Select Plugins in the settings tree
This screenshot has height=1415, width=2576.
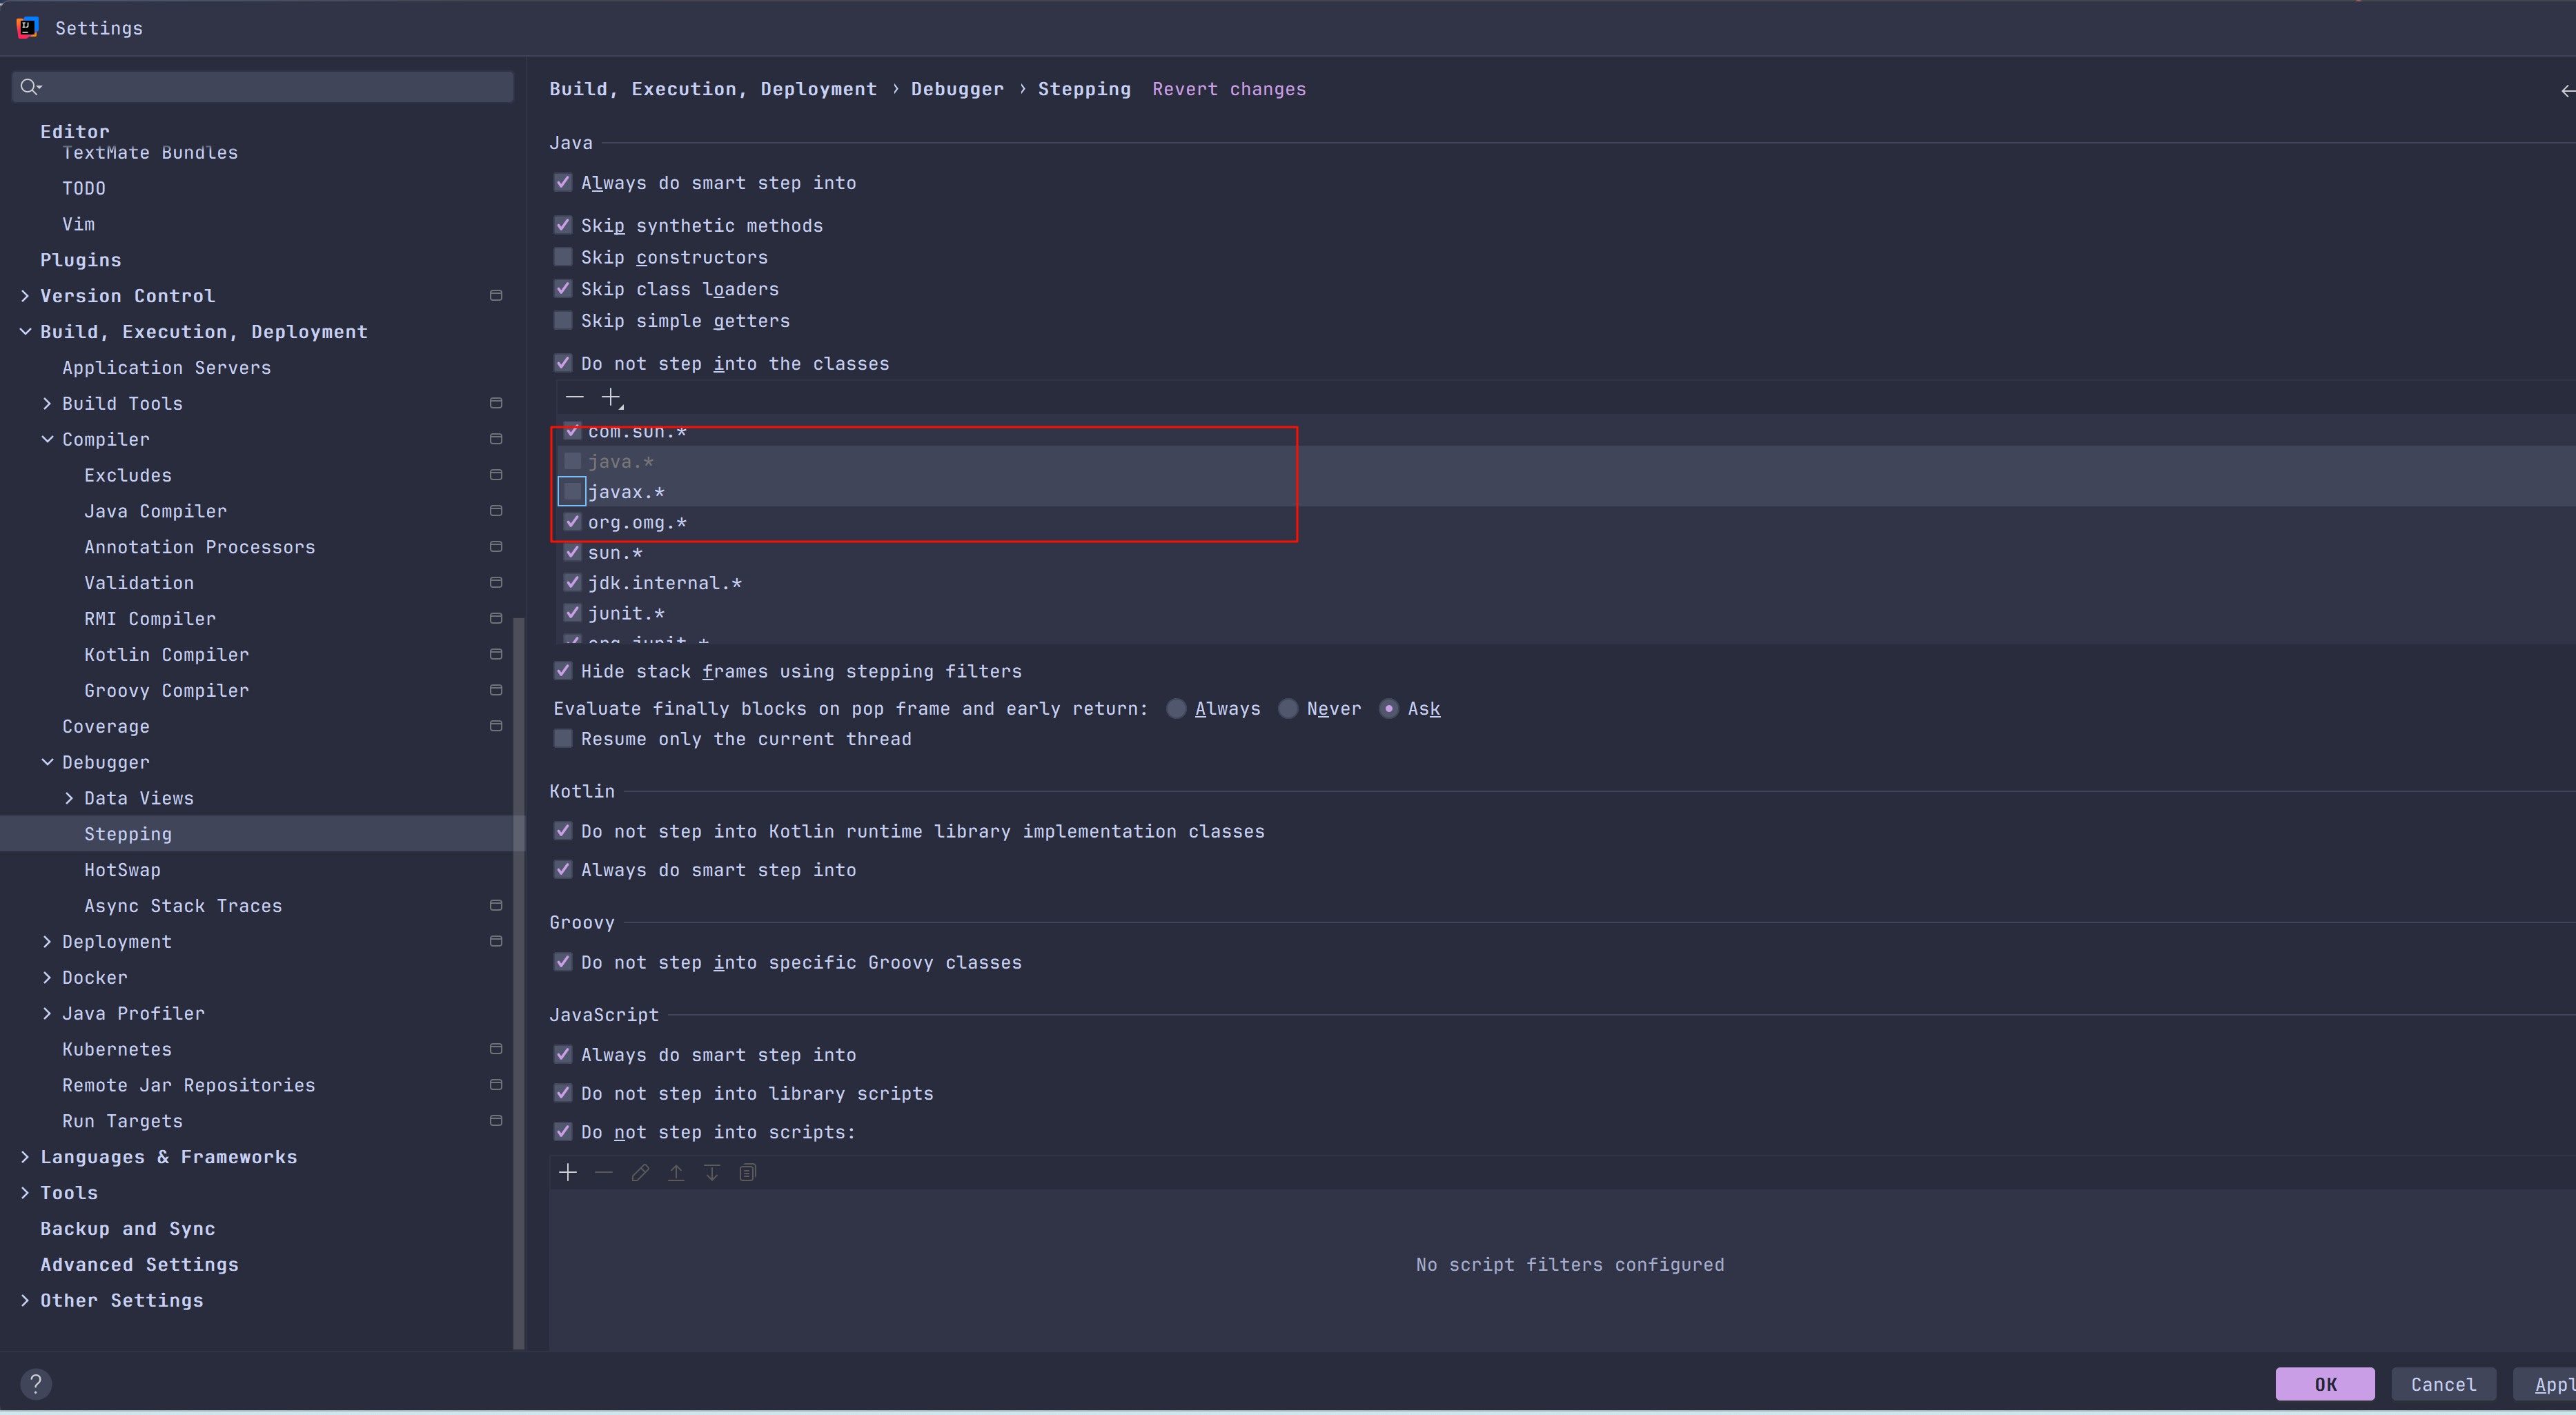point(80,260)
